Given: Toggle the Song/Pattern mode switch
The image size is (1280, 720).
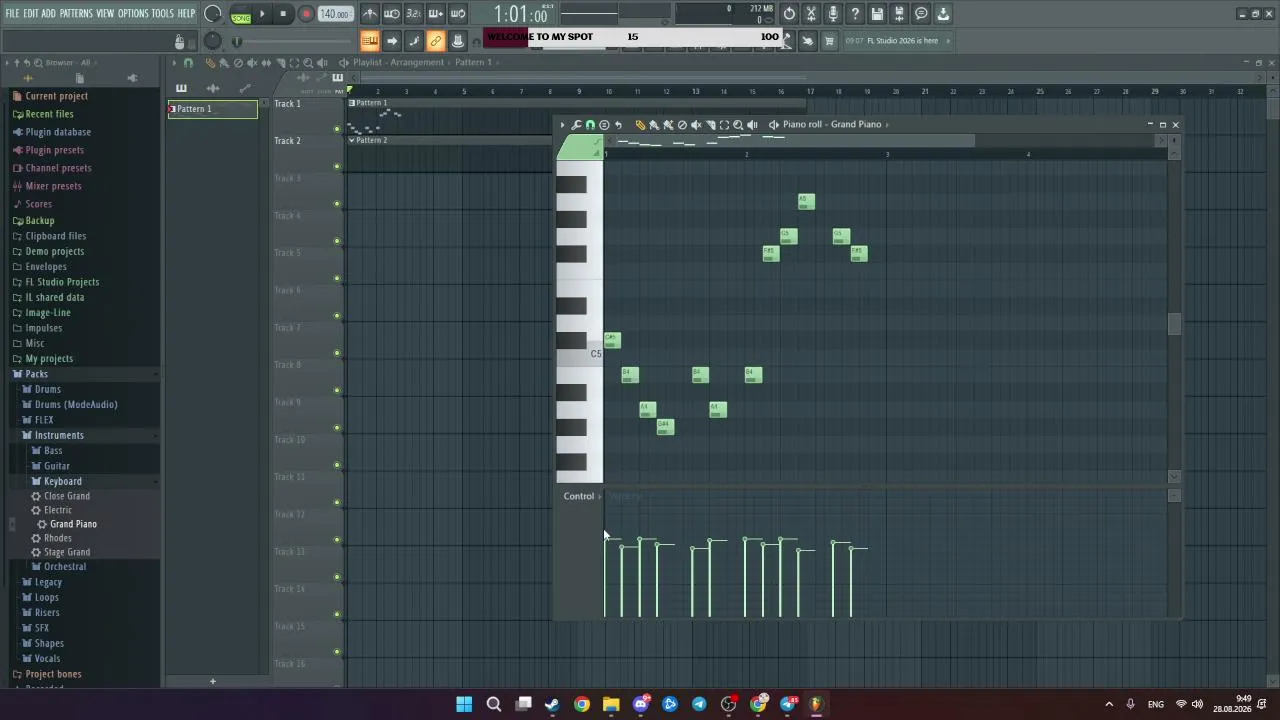Looking at the screenshot, I should (241, 14).
